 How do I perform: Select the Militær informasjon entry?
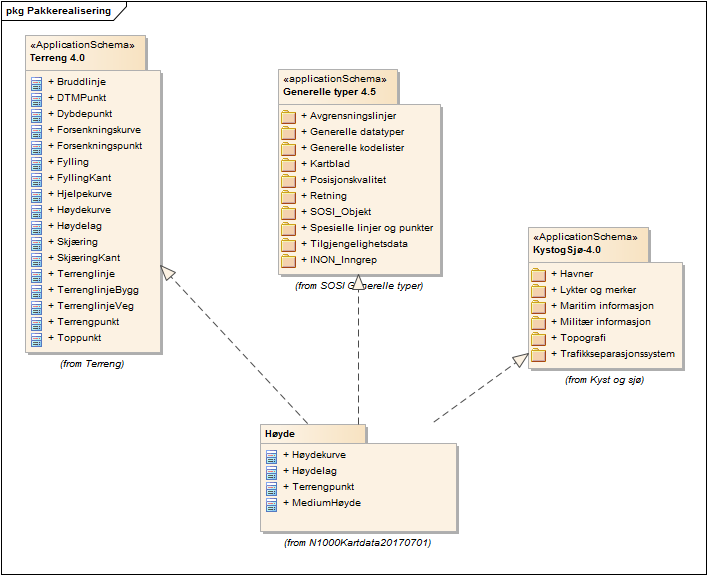pos(604,322)
